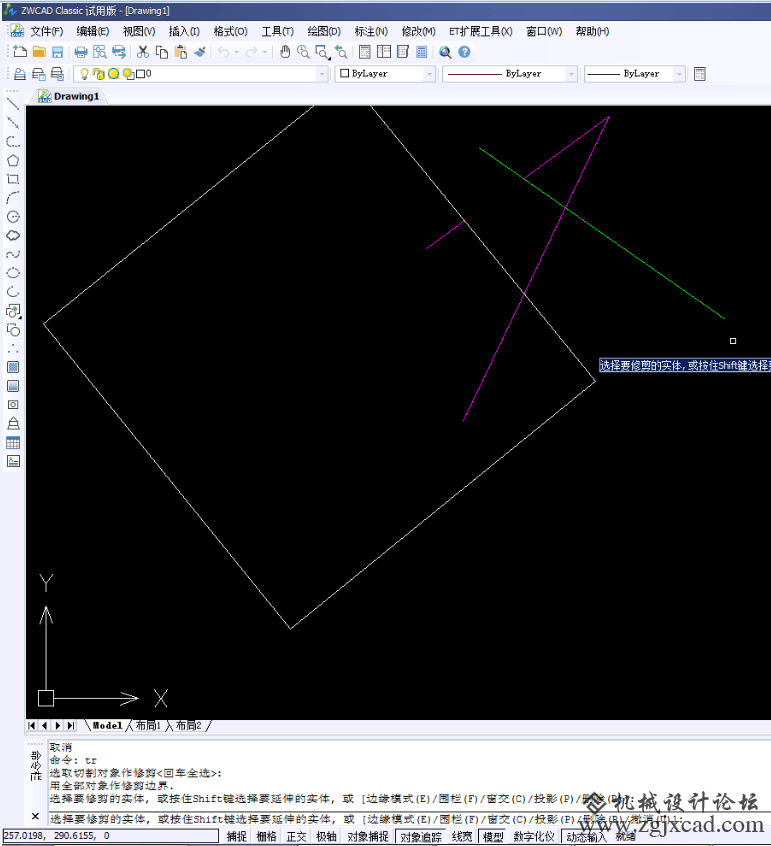This screenshot has width=771, height=846.
Task: Click the Publish/plot printer arrow icon
Action: tap(119, 52)
